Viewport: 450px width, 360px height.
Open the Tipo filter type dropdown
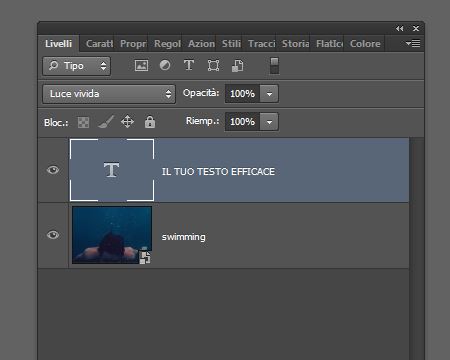tap(76, 66)
